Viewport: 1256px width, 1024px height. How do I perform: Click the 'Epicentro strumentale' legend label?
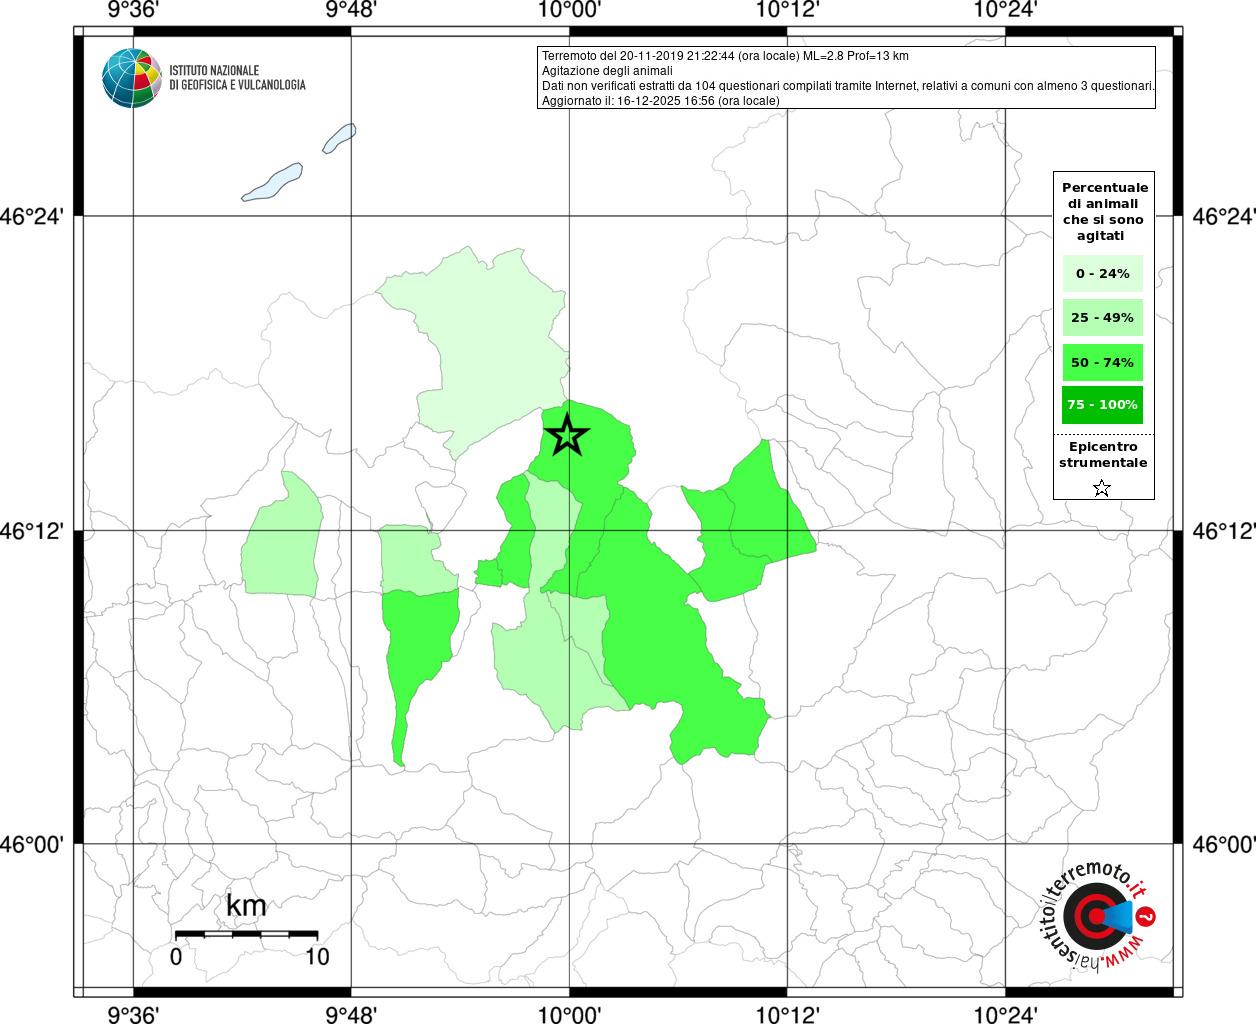1103,455
